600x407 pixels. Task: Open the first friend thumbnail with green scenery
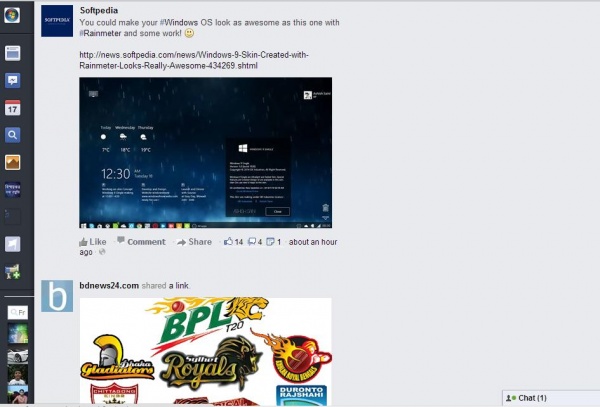pos(18,333)
